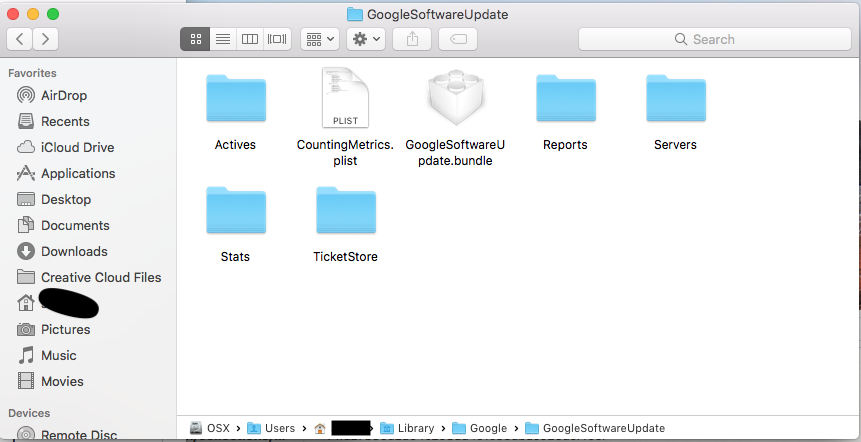
Task: Go back with the left arrow button
Action: (20, 39)
